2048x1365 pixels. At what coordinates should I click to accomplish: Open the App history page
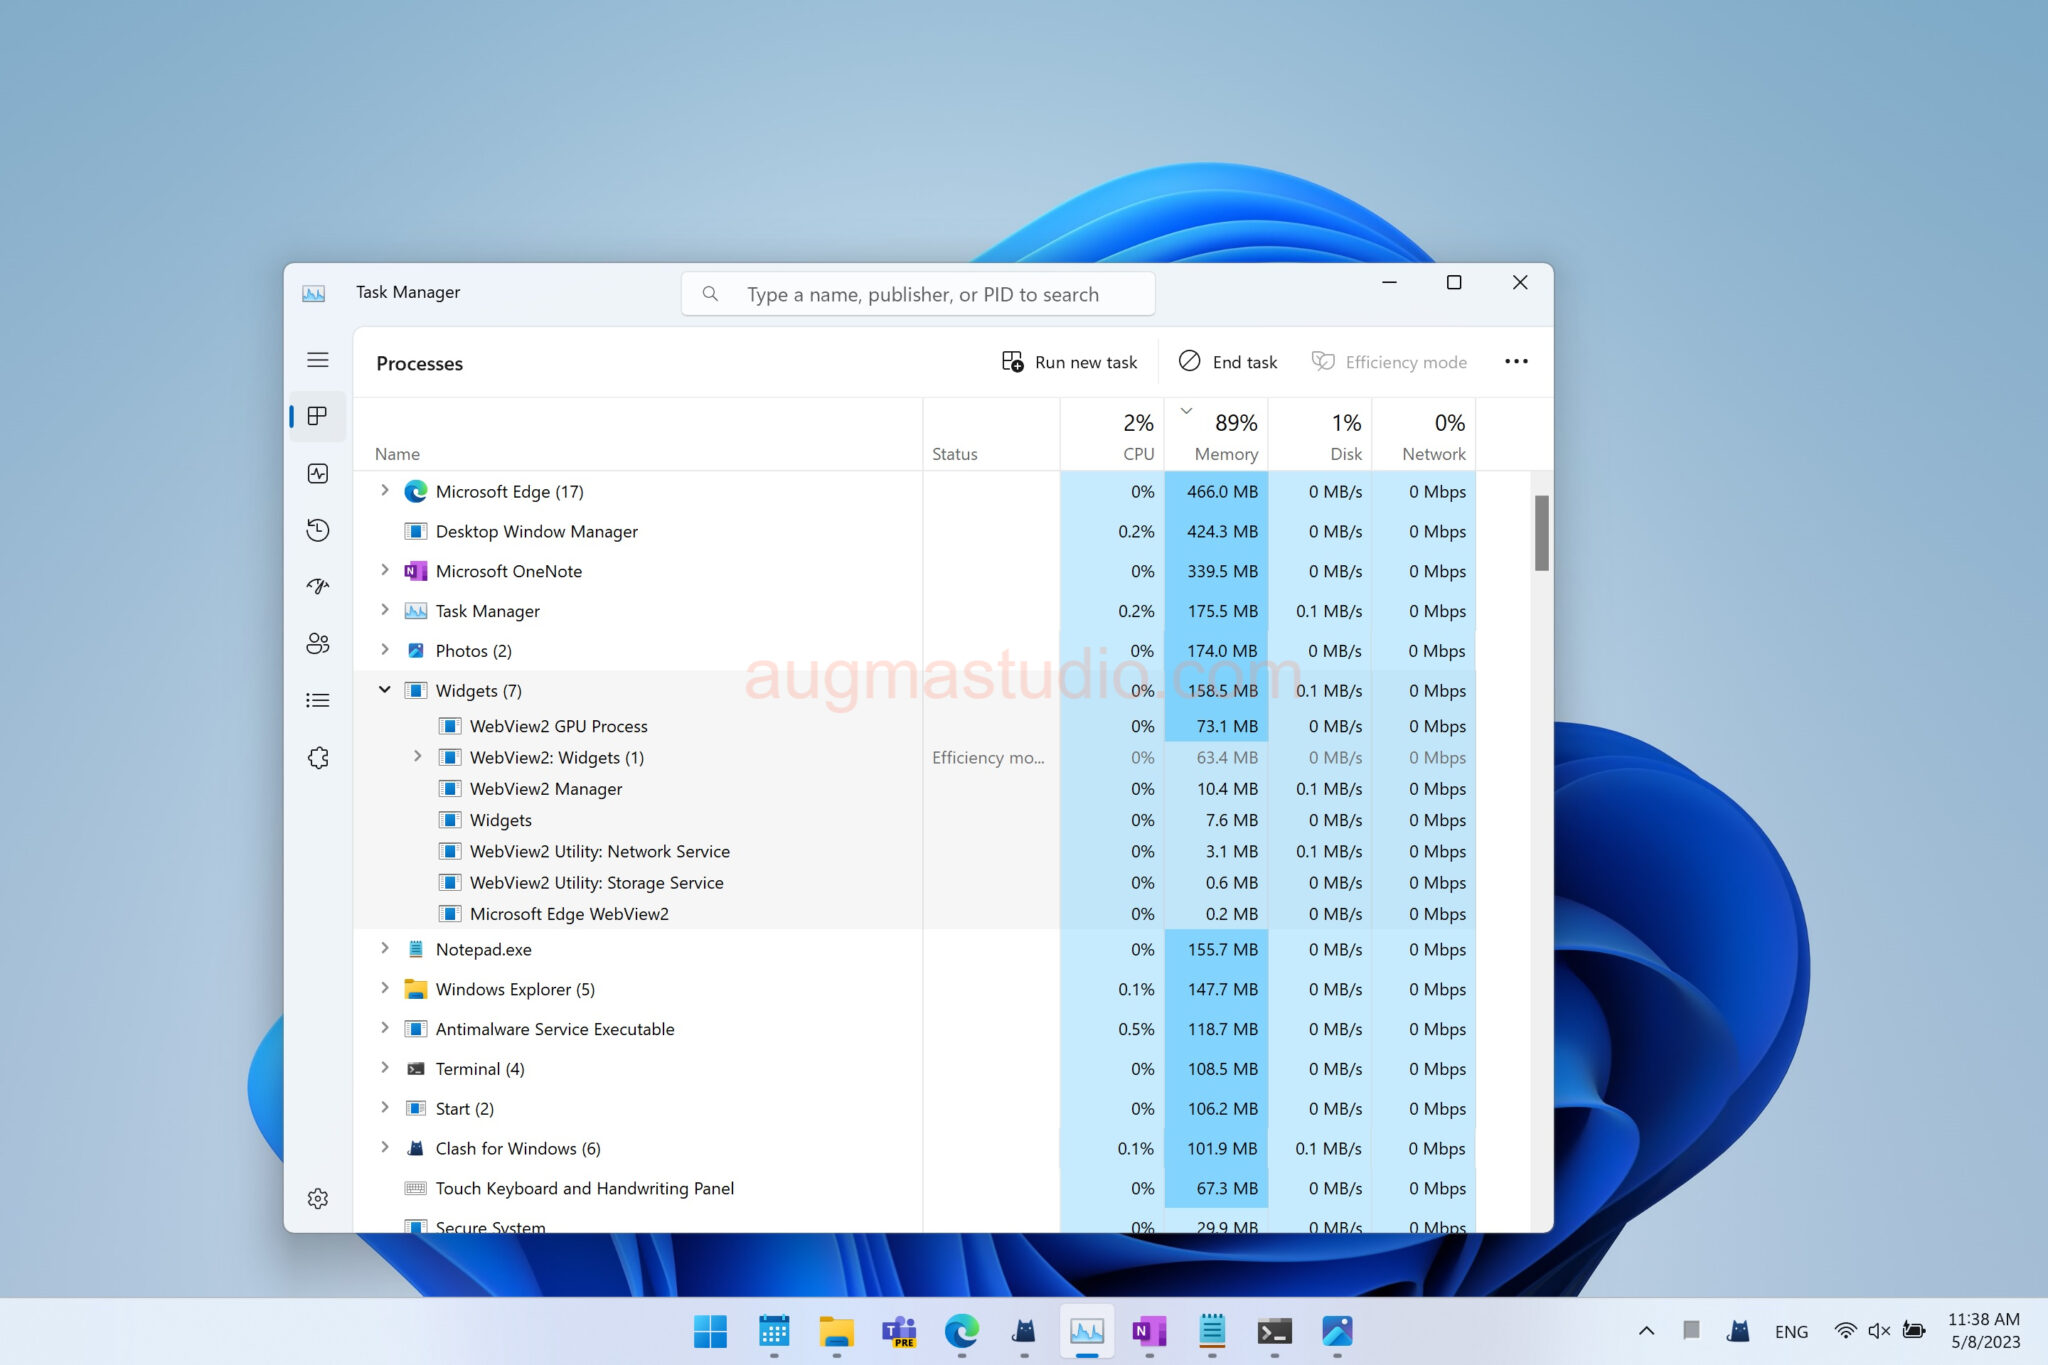coord(318,530)
